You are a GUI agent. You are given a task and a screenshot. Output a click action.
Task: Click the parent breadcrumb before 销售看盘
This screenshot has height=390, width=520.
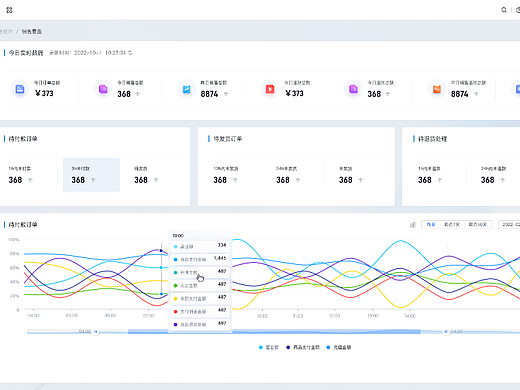coord(6,31)
